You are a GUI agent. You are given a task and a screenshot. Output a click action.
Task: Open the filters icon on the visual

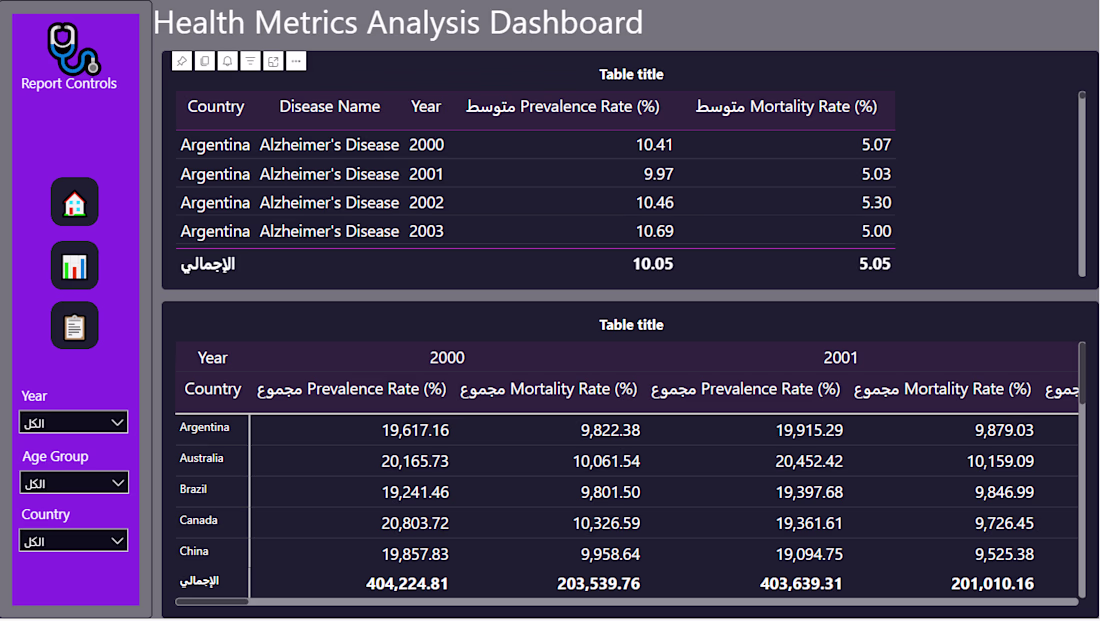pyautogui.click(x=250, y=61)
